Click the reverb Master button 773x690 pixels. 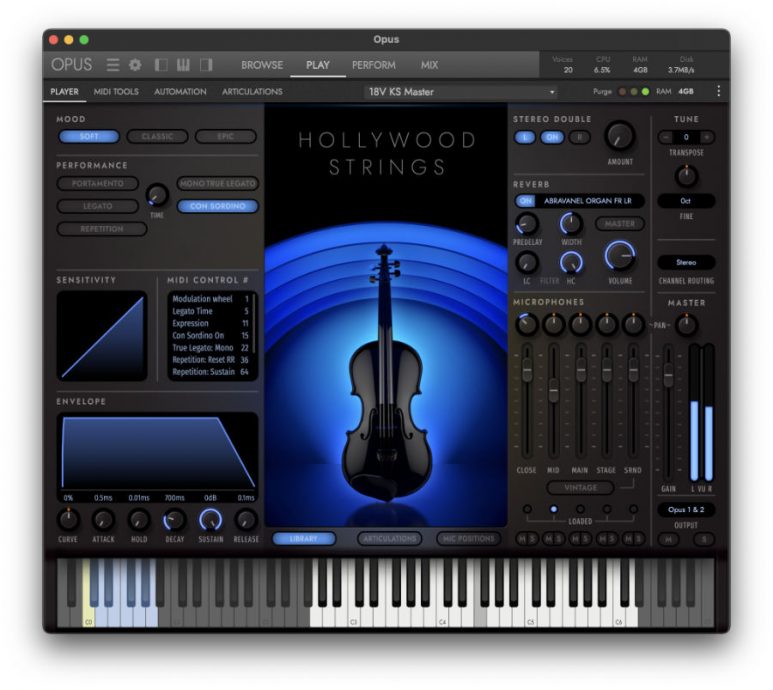pos(620,224)
